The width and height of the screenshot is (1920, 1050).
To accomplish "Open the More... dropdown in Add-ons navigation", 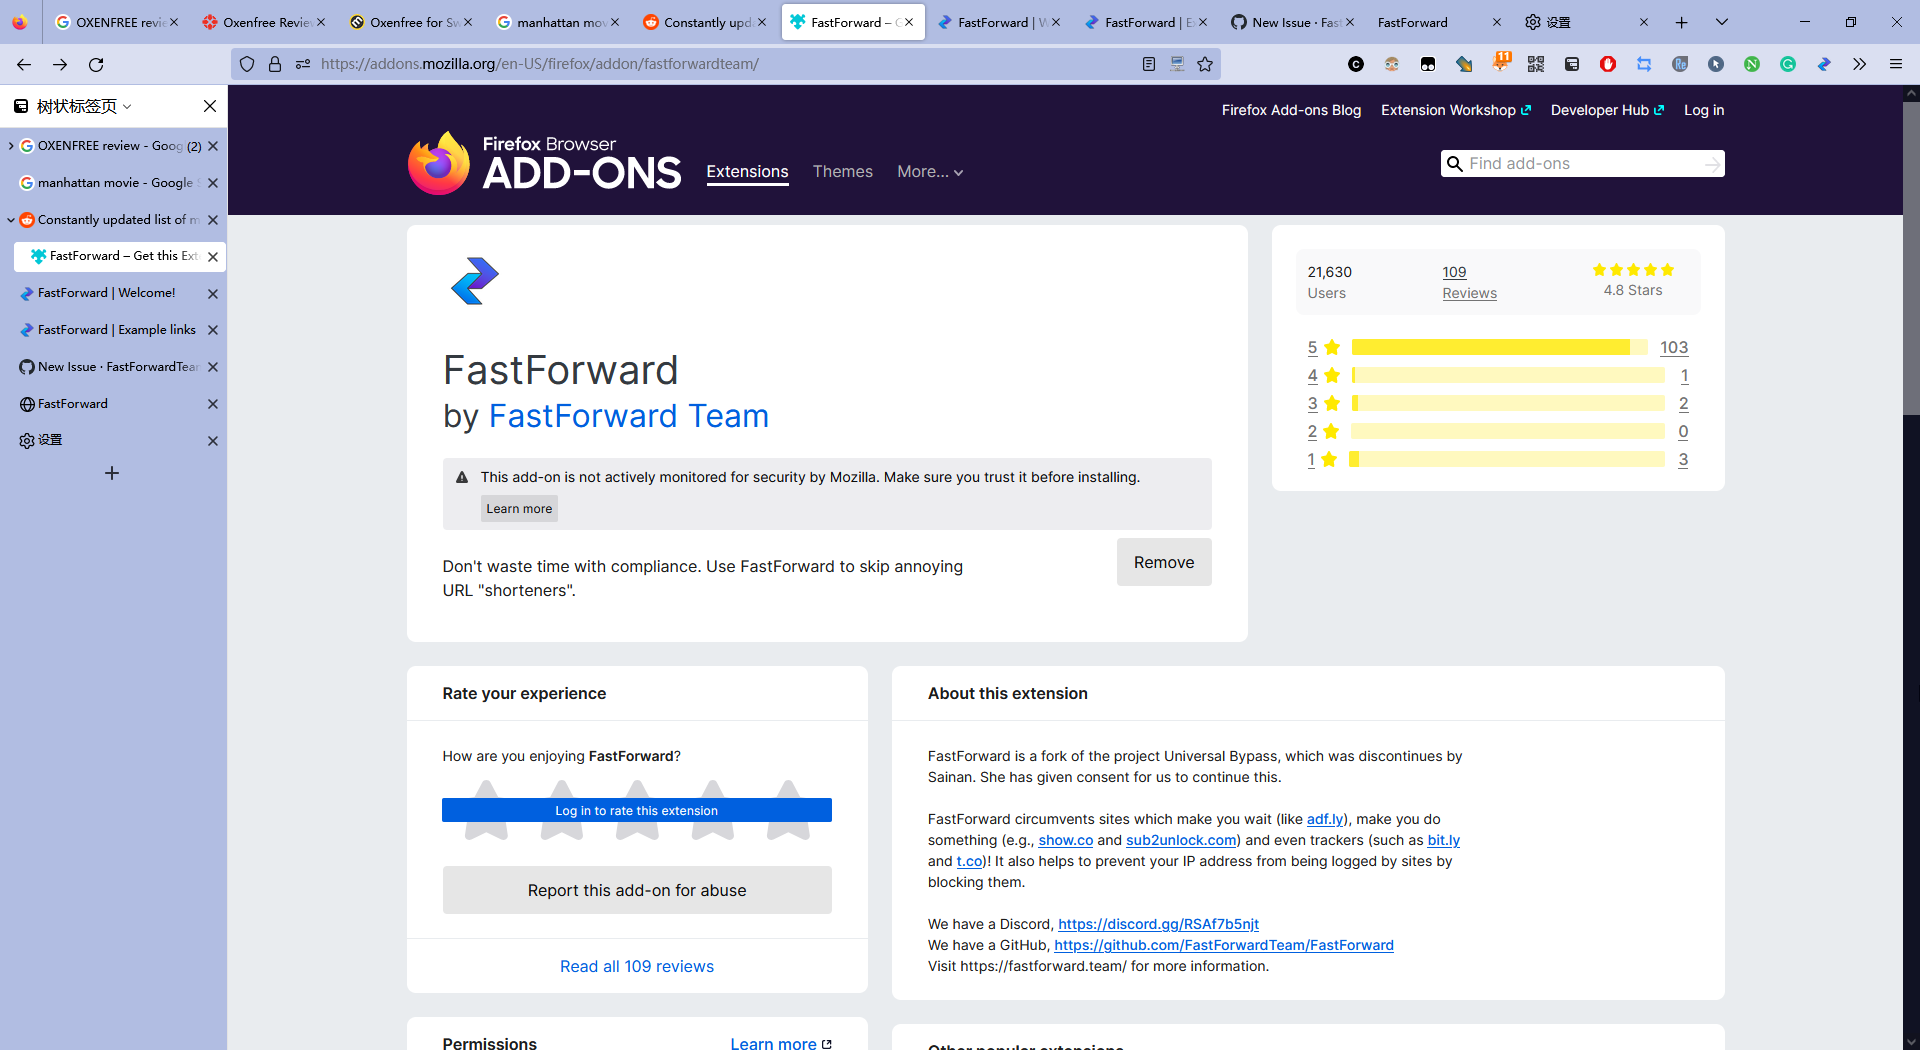I will [929, 171].
